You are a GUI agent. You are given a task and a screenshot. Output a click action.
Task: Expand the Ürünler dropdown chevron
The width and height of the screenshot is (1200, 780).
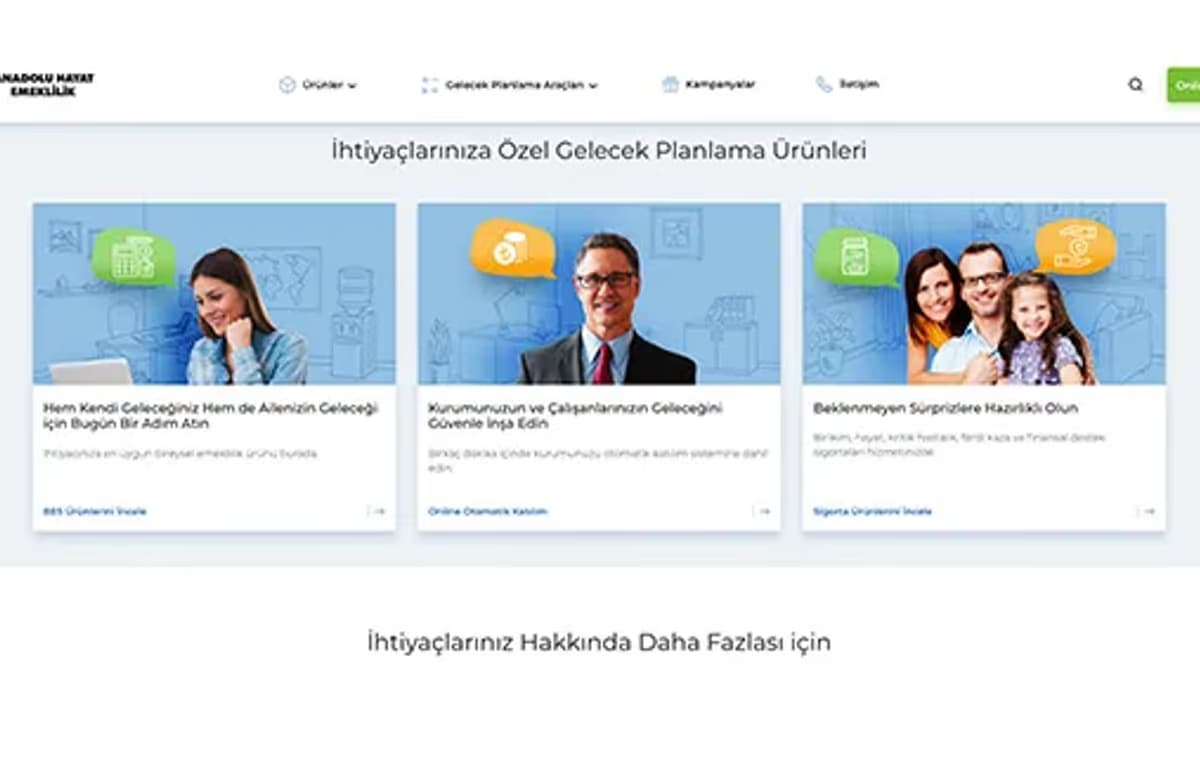[352, 86]
